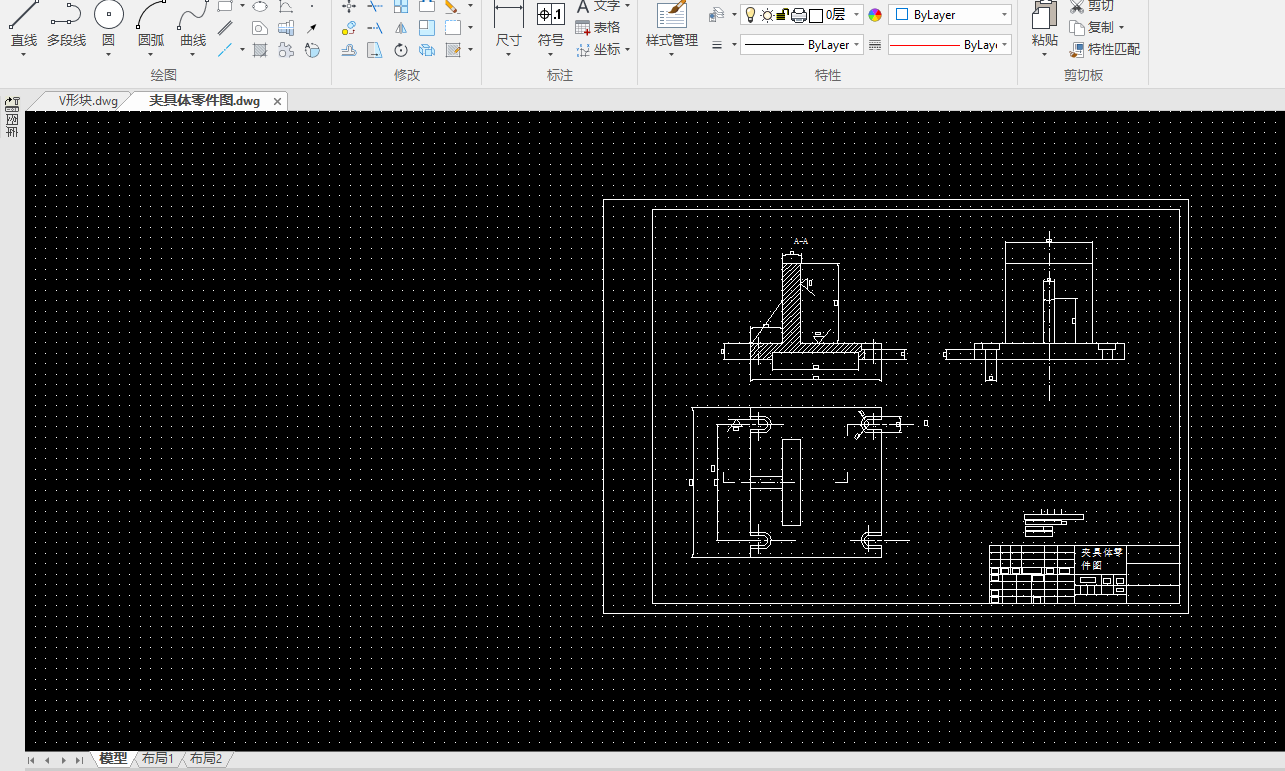Switch to the V形块.dwg document tab
Screen dimensions: 1285x771
(x=88, y=101)
